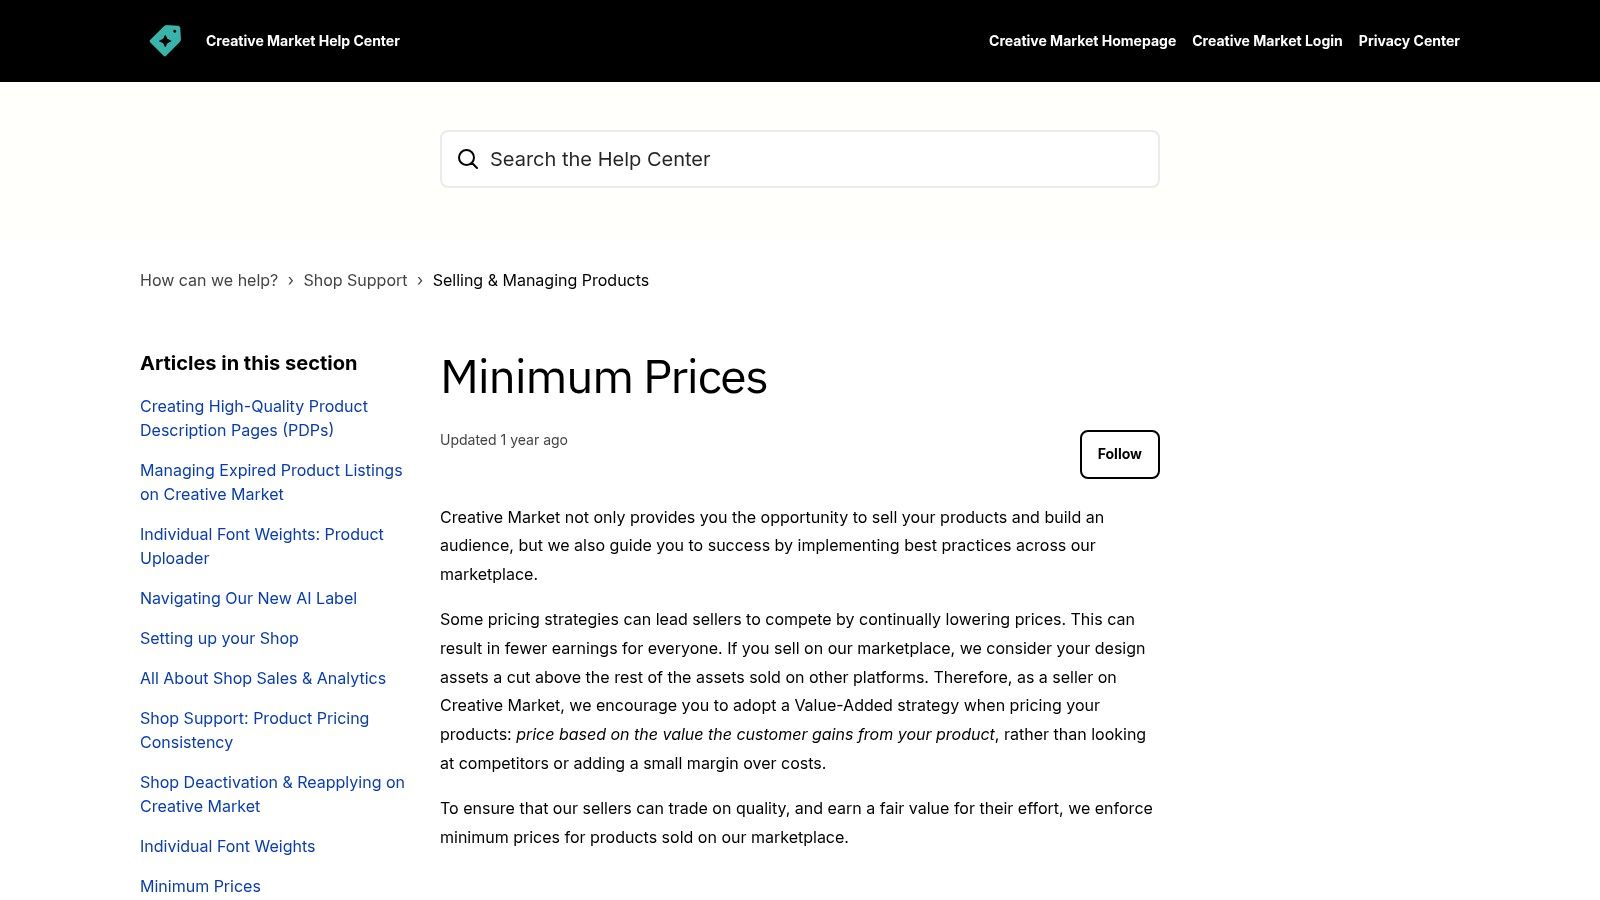The height and width of the screenshot is (900, 1600).
Task: Open Managing Expired Product Listings article
Action: coord(271,482)
